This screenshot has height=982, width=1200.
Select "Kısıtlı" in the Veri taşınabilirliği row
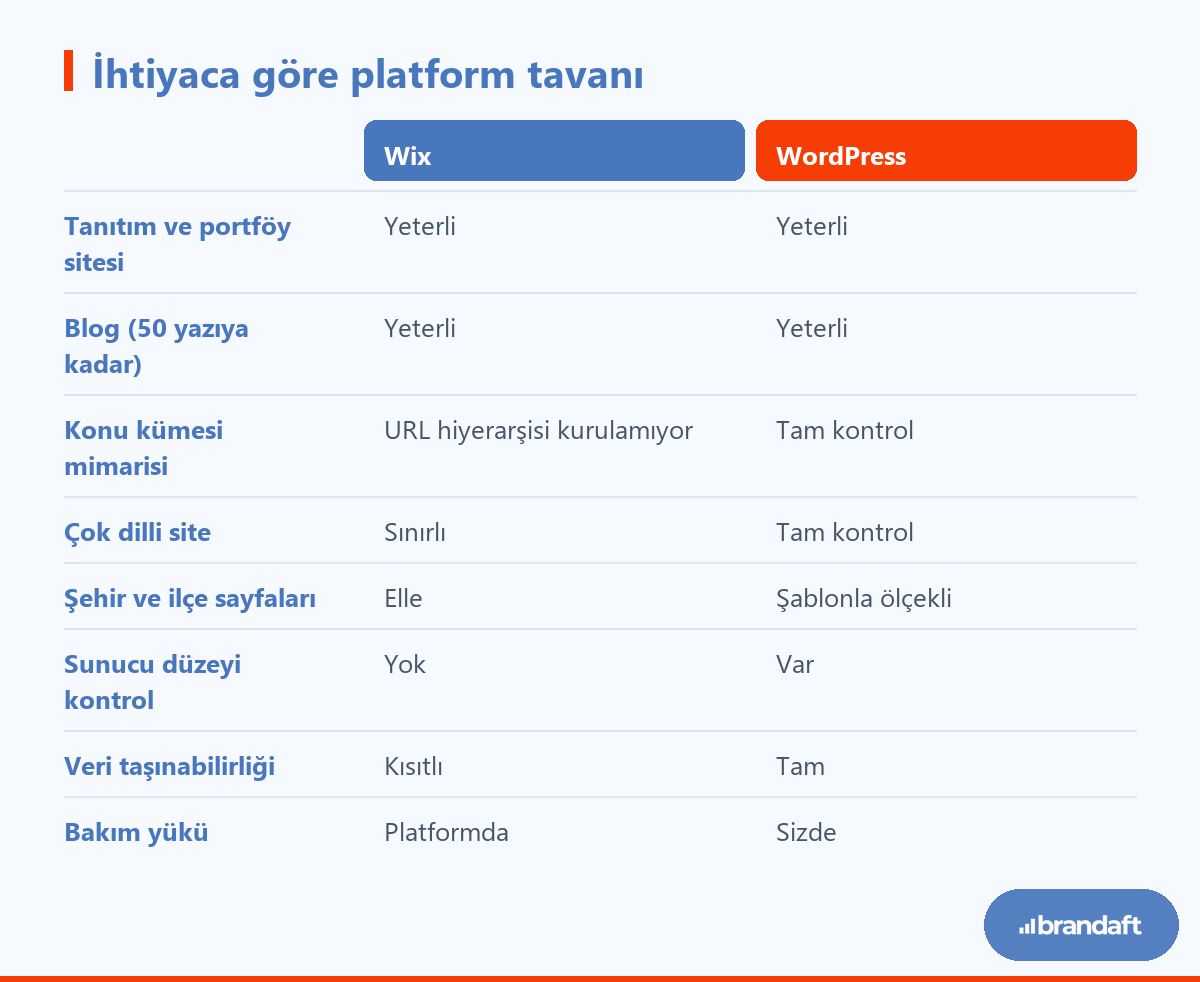point(414,766)
